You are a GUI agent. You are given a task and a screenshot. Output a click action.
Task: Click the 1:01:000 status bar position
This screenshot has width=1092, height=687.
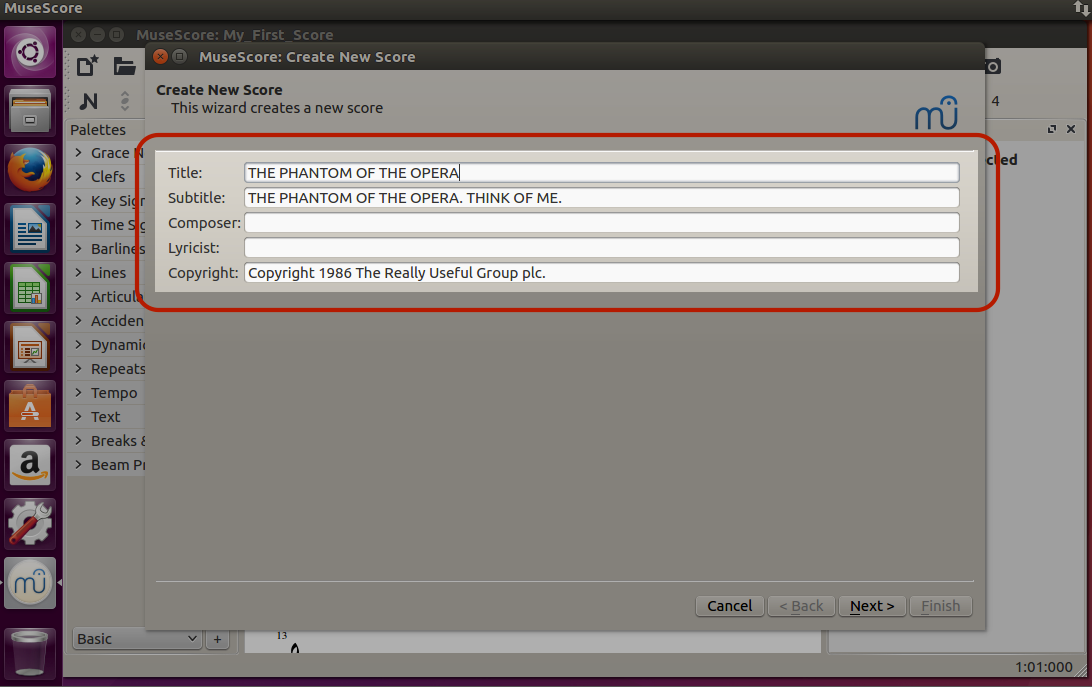coord(1043,667)
